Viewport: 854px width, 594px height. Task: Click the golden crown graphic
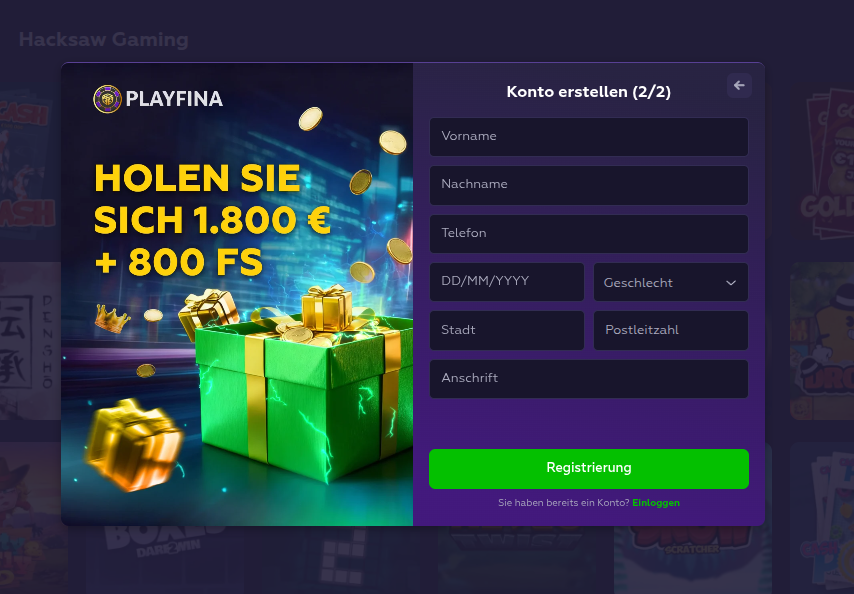tap(112, 318)
